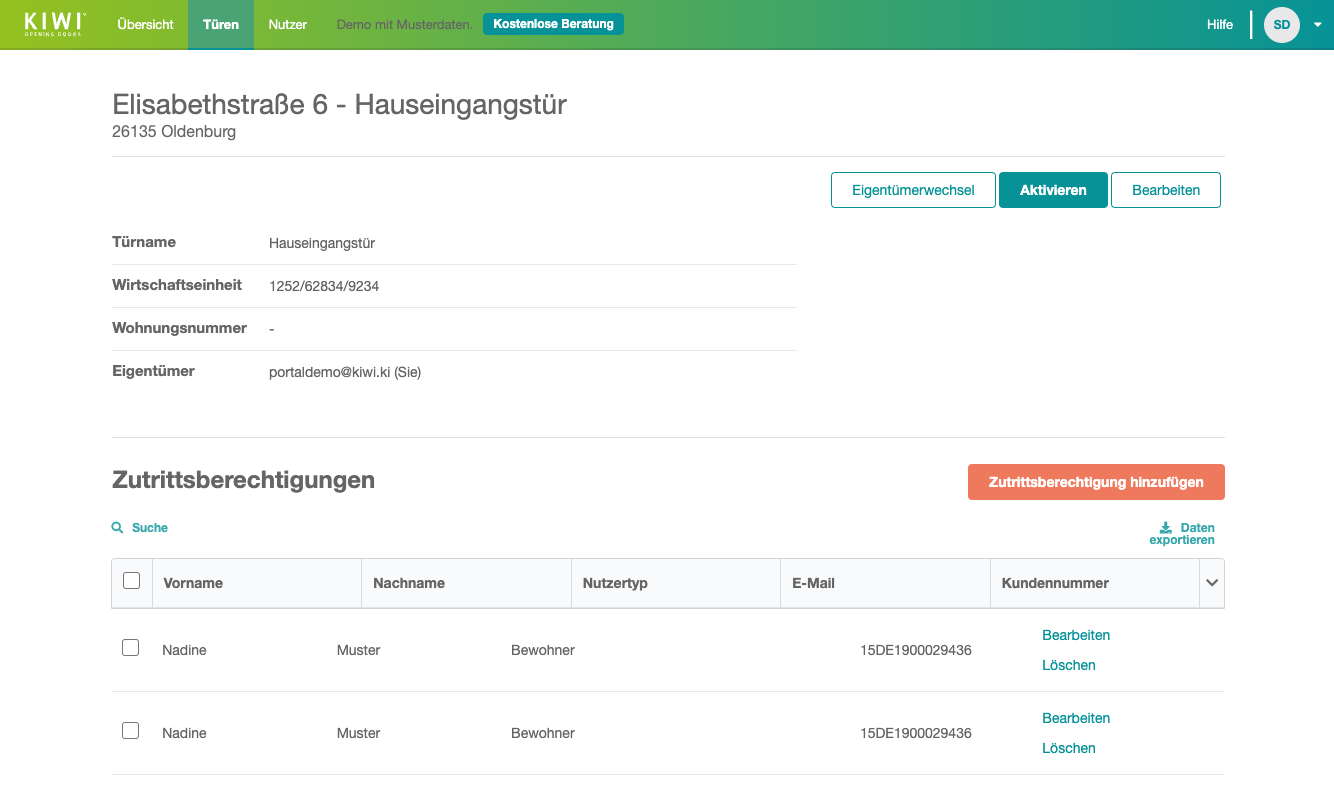Open Eigentümerwechsel dialog
This screenshot has height=794, width=1334.
point(913,190)
